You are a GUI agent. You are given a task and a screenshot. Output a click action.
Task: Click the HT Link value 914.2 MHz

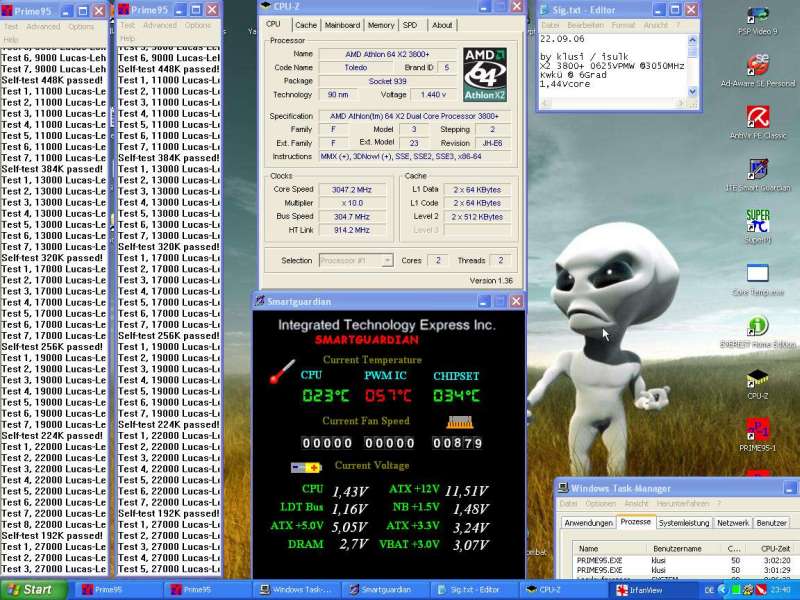(352, 230)
